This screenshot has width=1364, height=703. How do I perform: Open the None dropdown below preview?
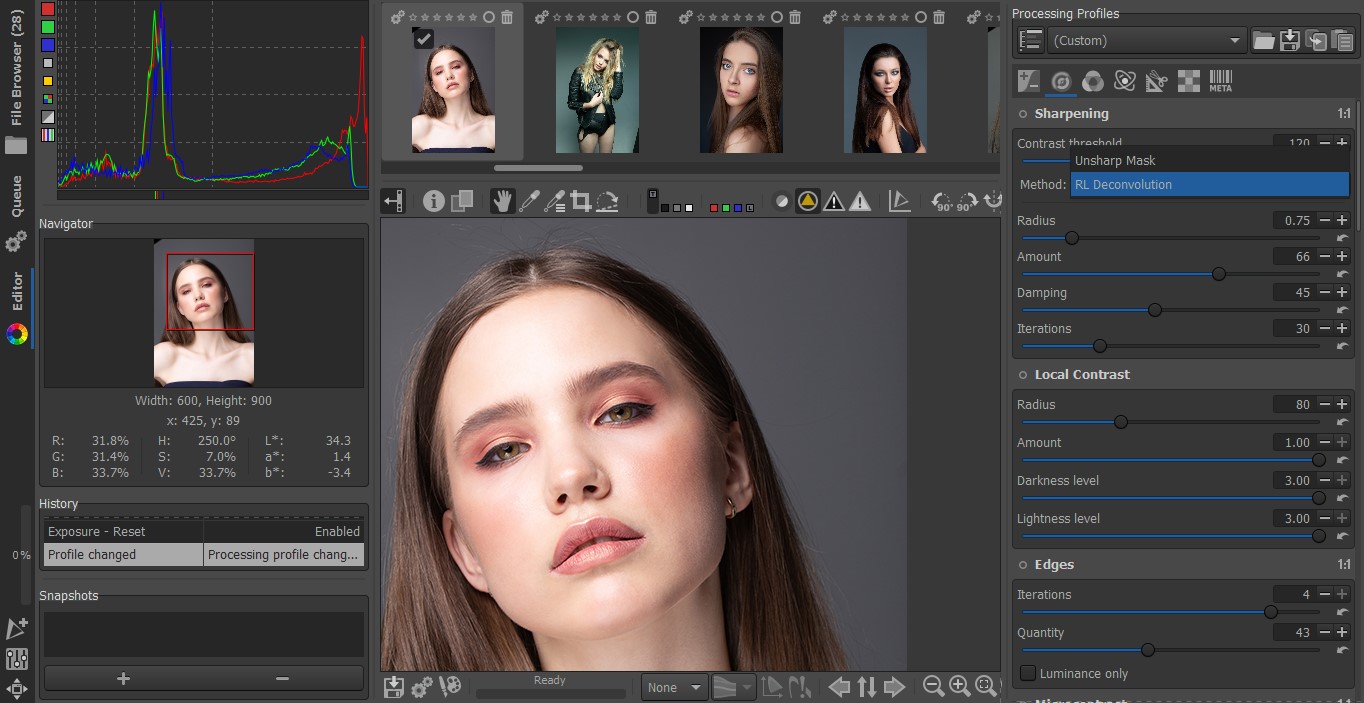tap(675, 687)
